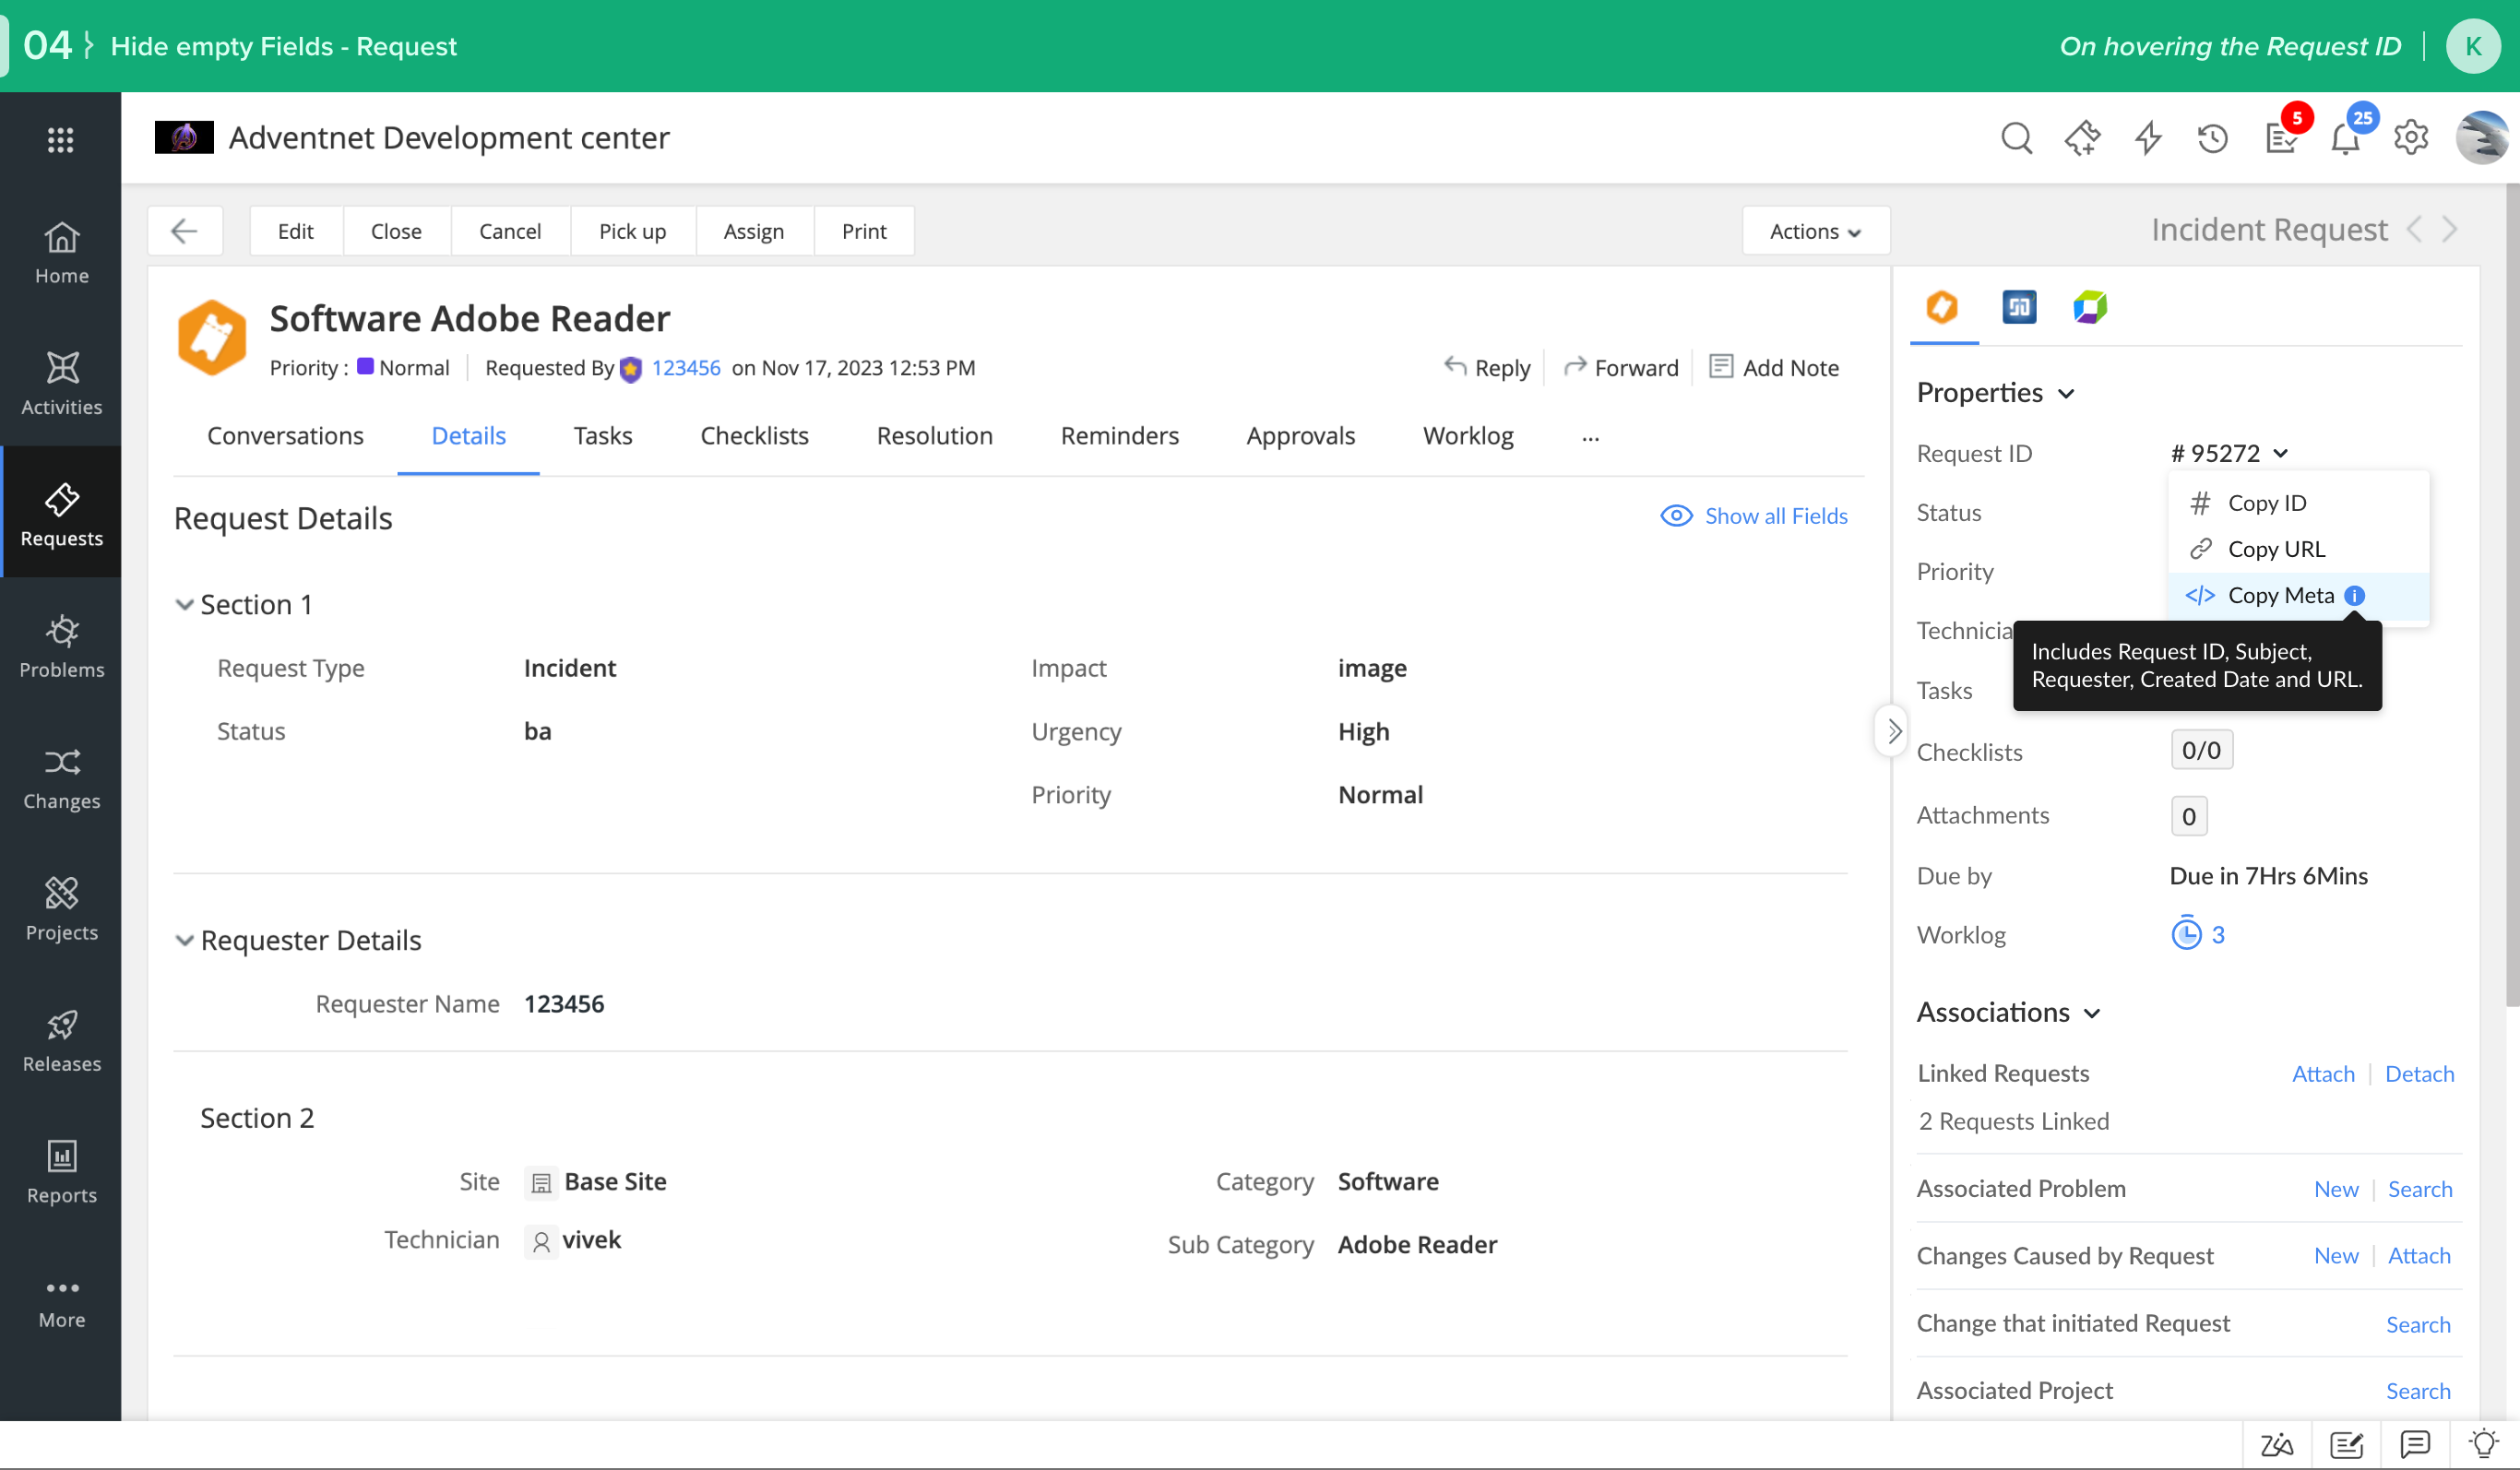Click the purple Normal priority color swatch
This screenshot has height=1470, width=2520.
[365, 367]
